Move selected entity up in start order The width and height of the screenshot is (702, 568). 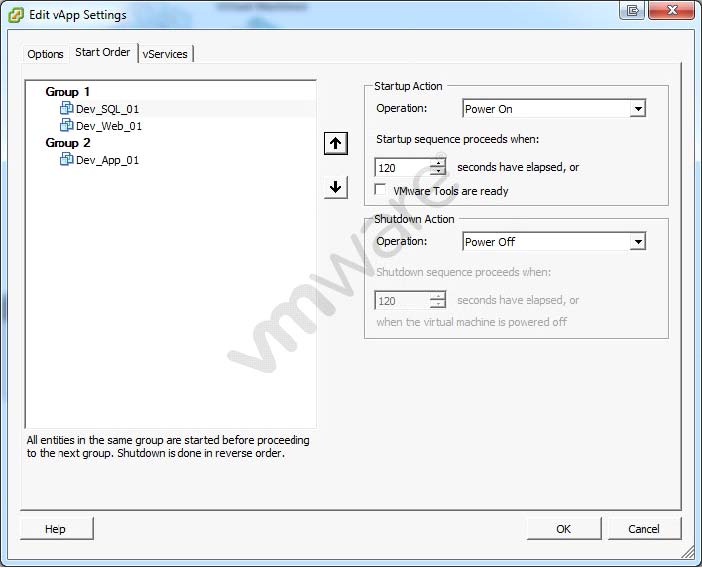pyautogui.click(x=336, y=143)
